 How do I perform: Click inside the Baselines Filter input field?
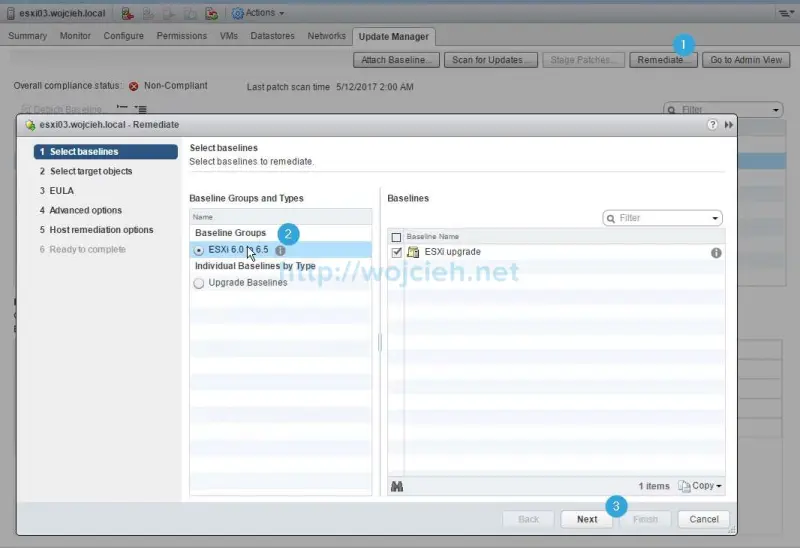pos(662,218)
